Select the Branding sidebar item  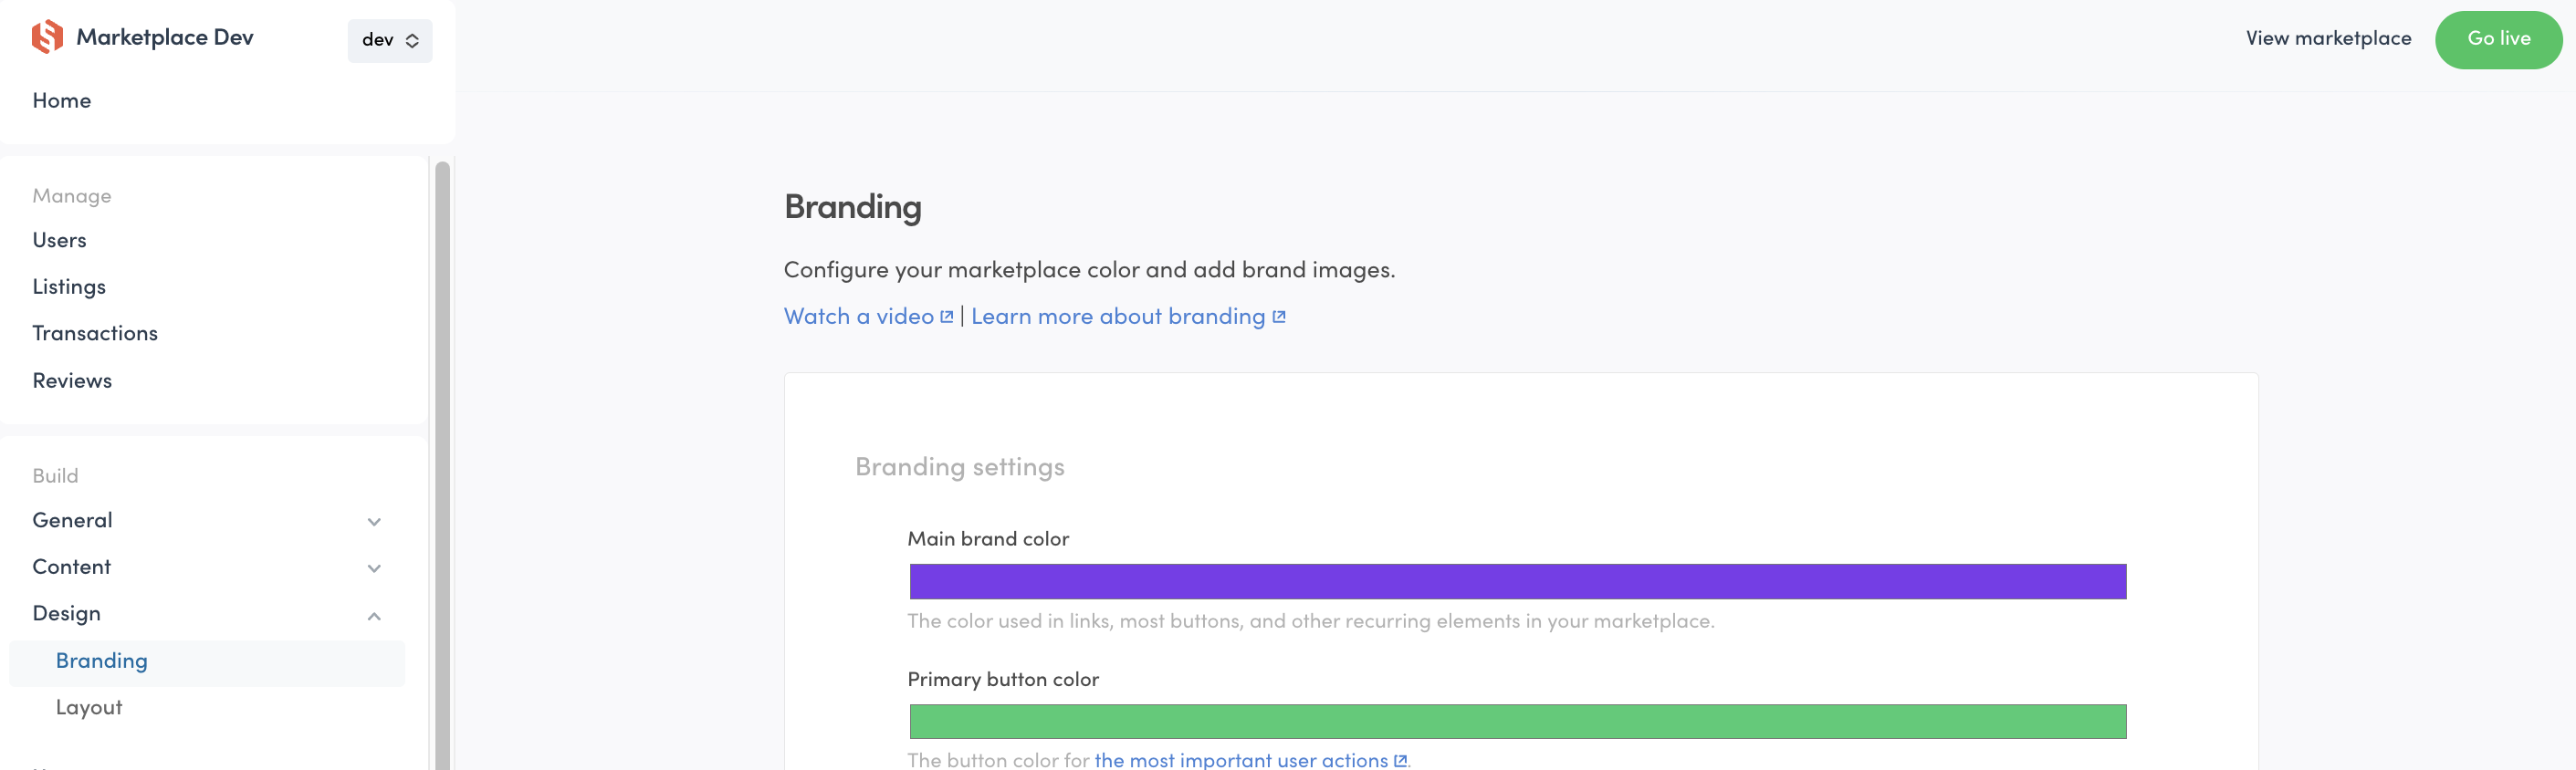102,661
